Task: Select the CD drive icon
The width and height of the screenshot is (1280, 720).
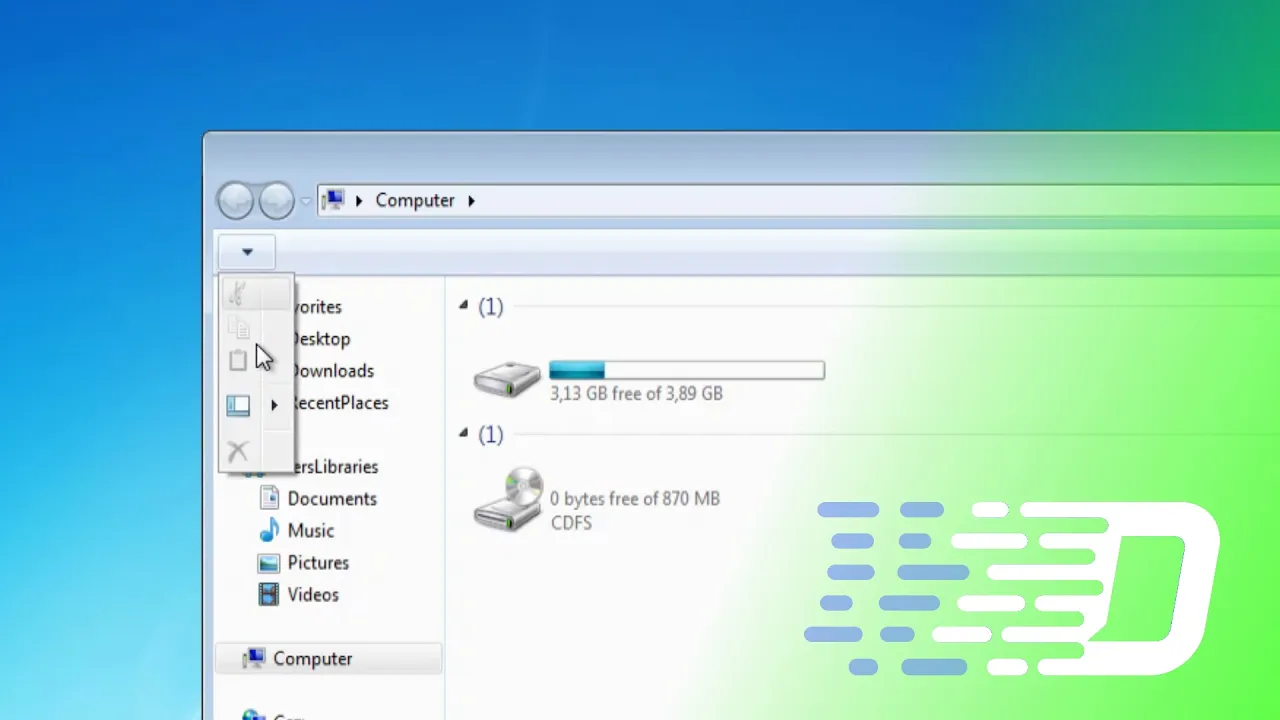Action: [507, 500]
